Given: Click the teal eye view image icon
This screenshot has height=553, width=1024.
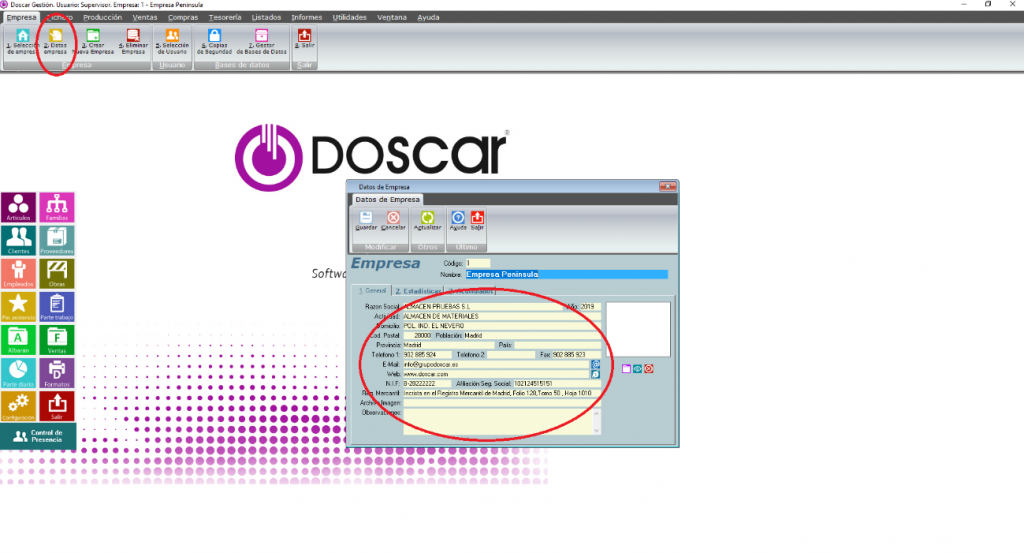Looking at the screenshot, I should coord(637,369).
